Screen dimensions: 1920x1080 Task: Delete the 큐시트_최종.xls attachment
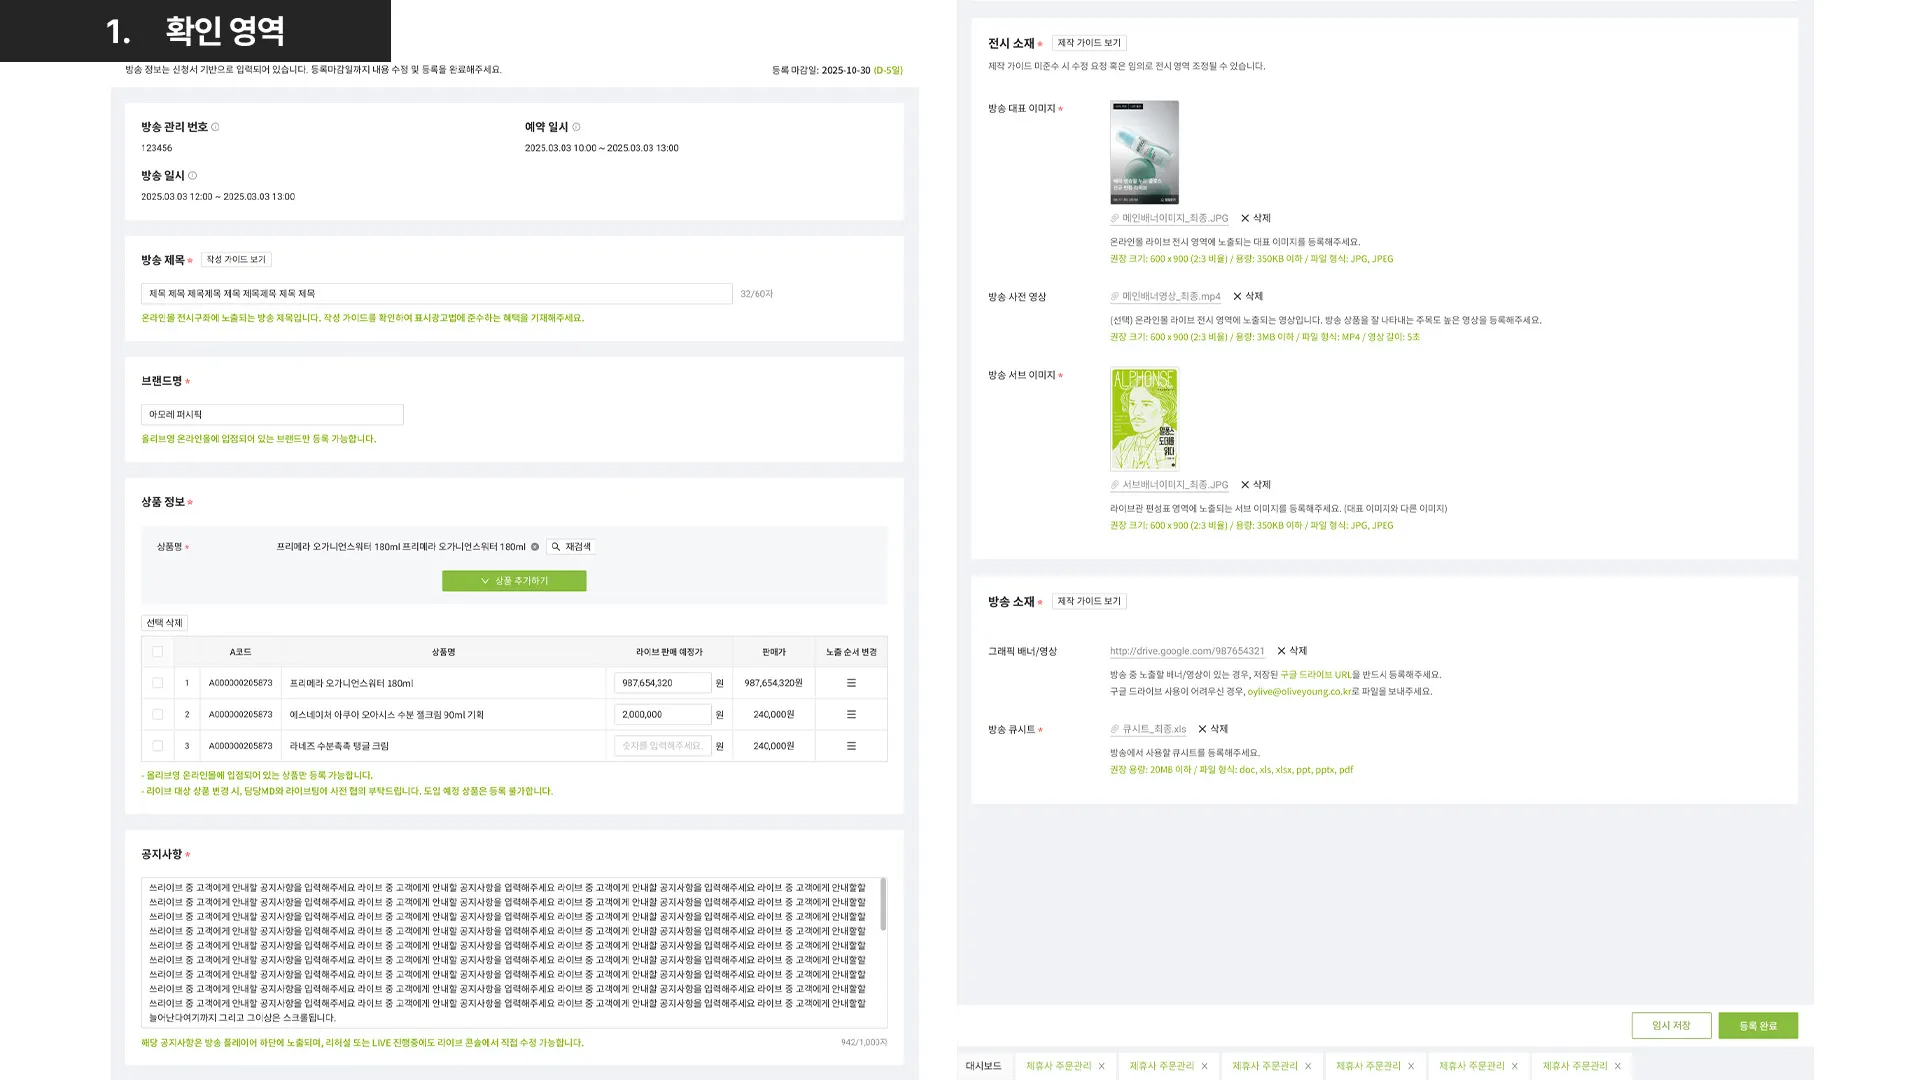point(1212,729)
